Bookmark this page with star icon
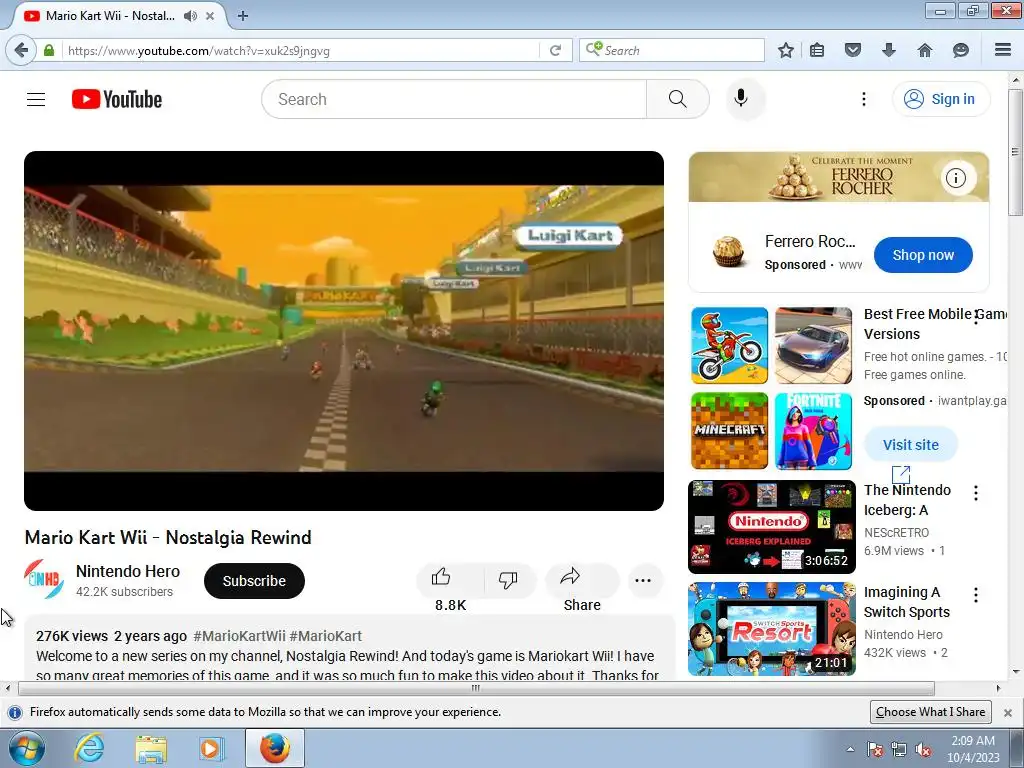Screen dimensions: 1024x768 [x=786, y=50]
